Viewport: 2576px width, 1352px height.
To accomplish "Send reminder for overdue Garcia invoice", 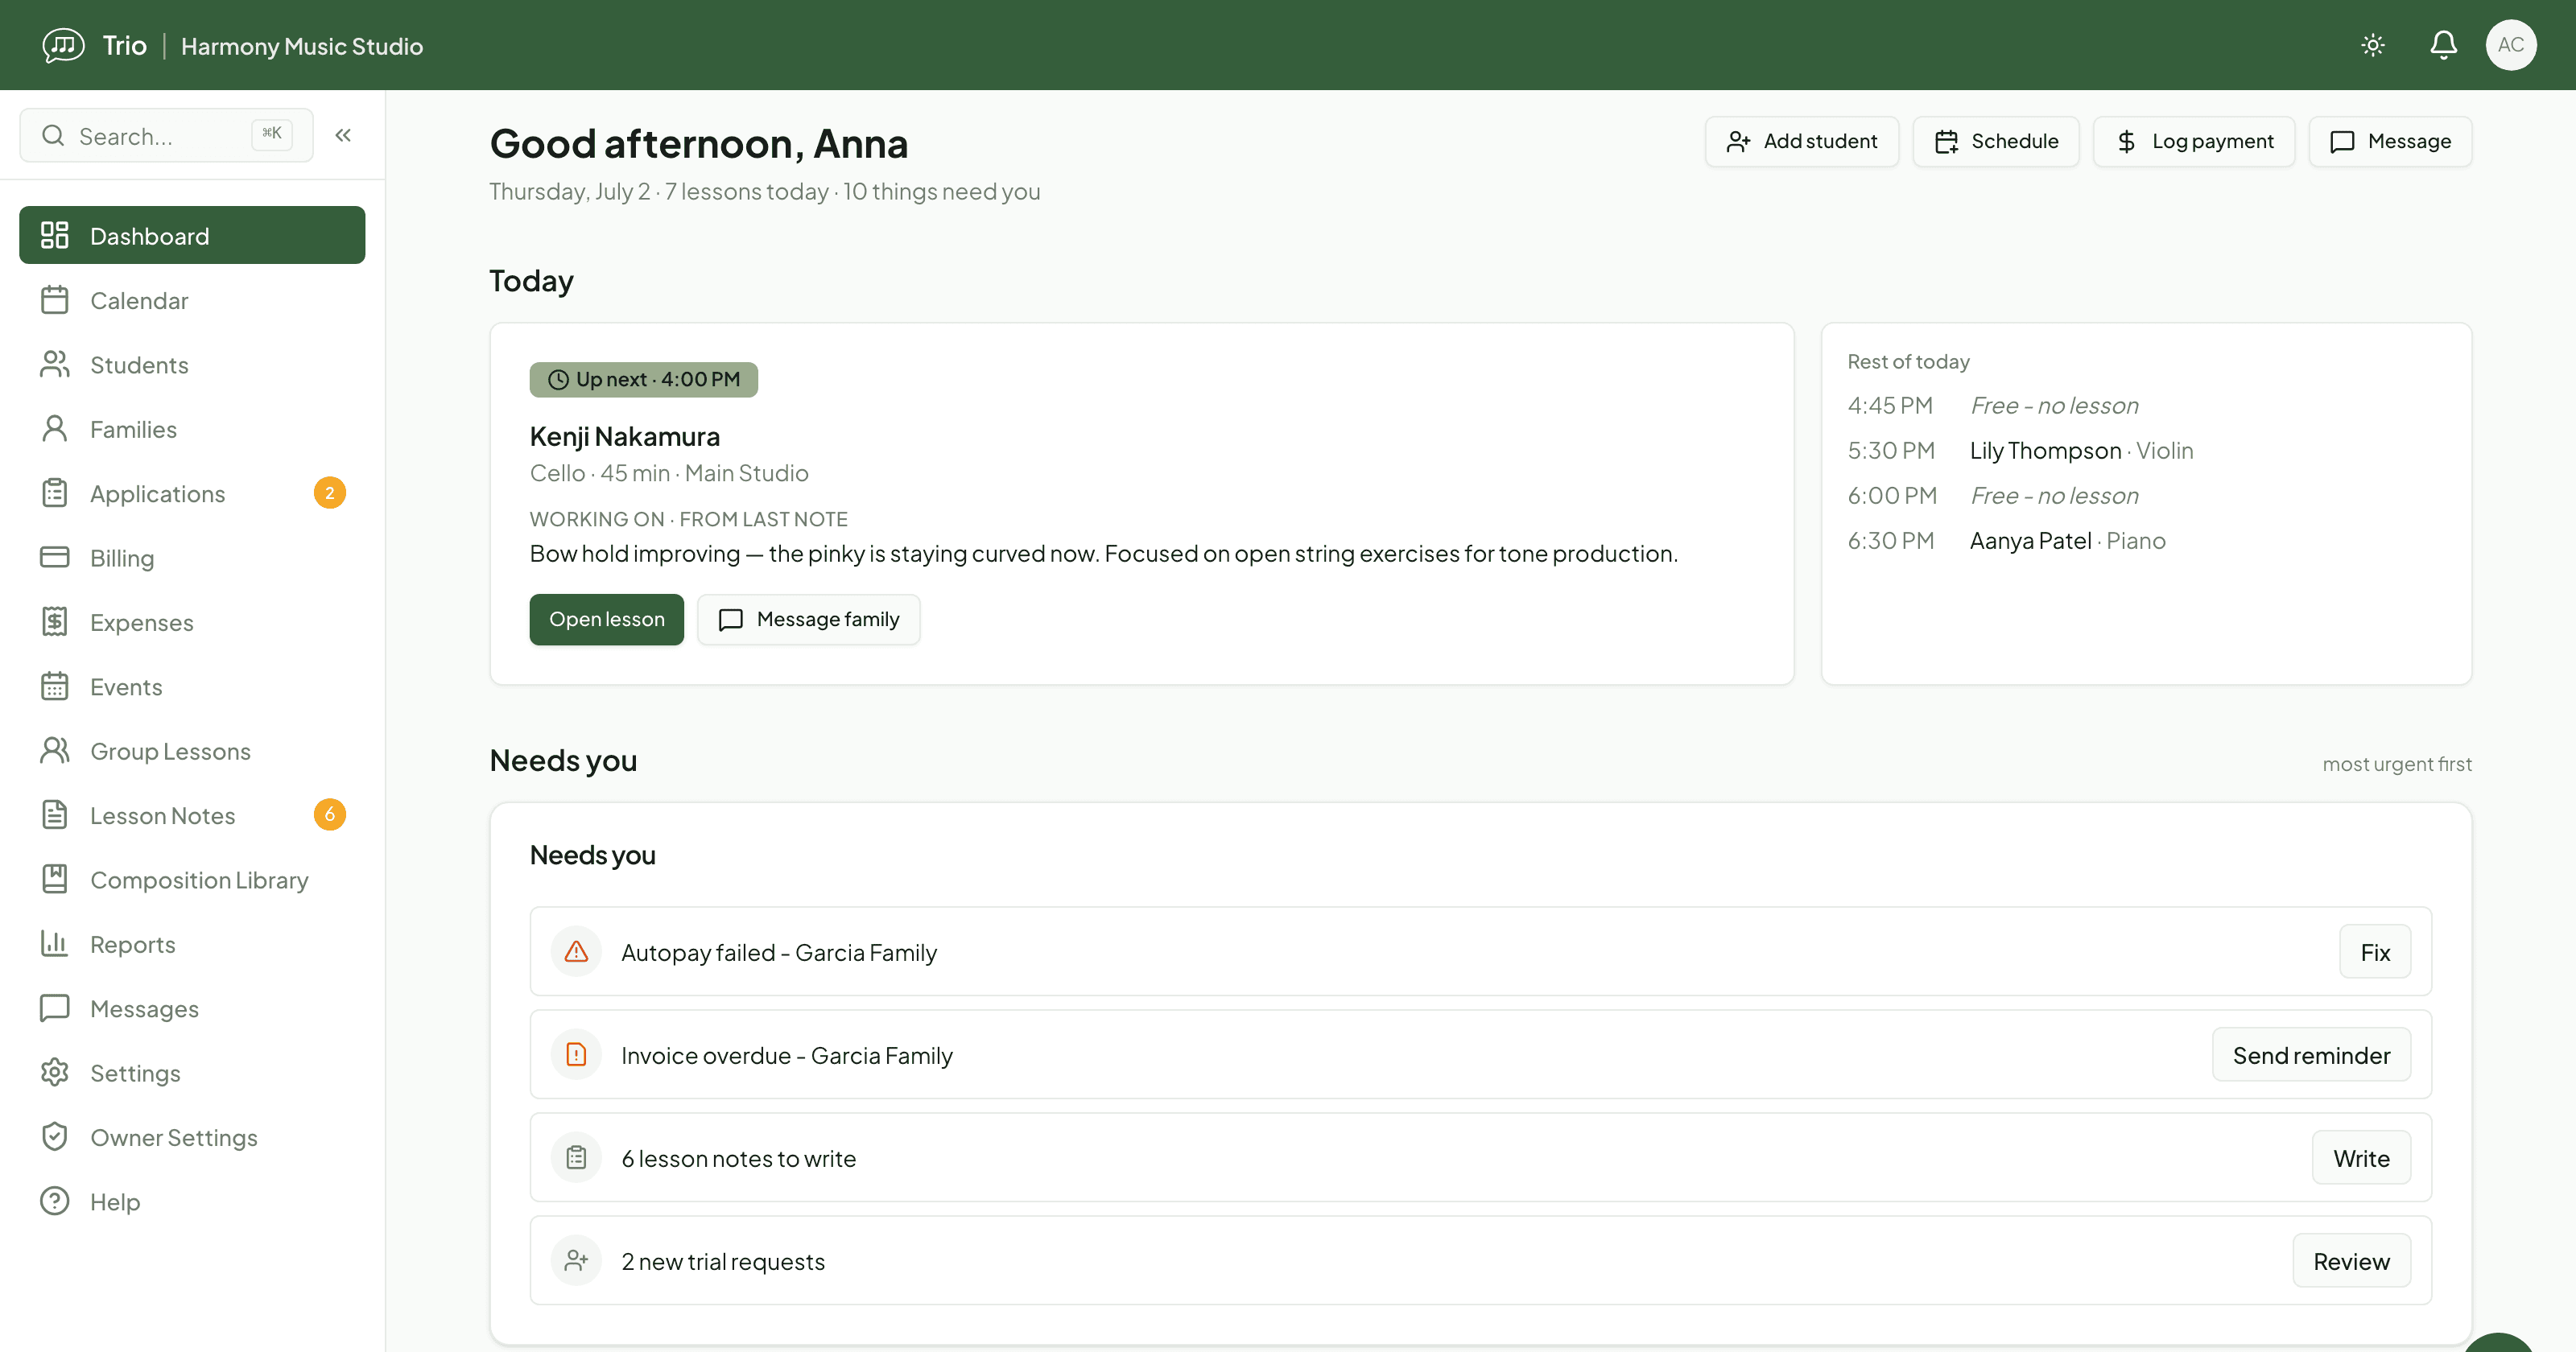I will coord(2311,1055).
